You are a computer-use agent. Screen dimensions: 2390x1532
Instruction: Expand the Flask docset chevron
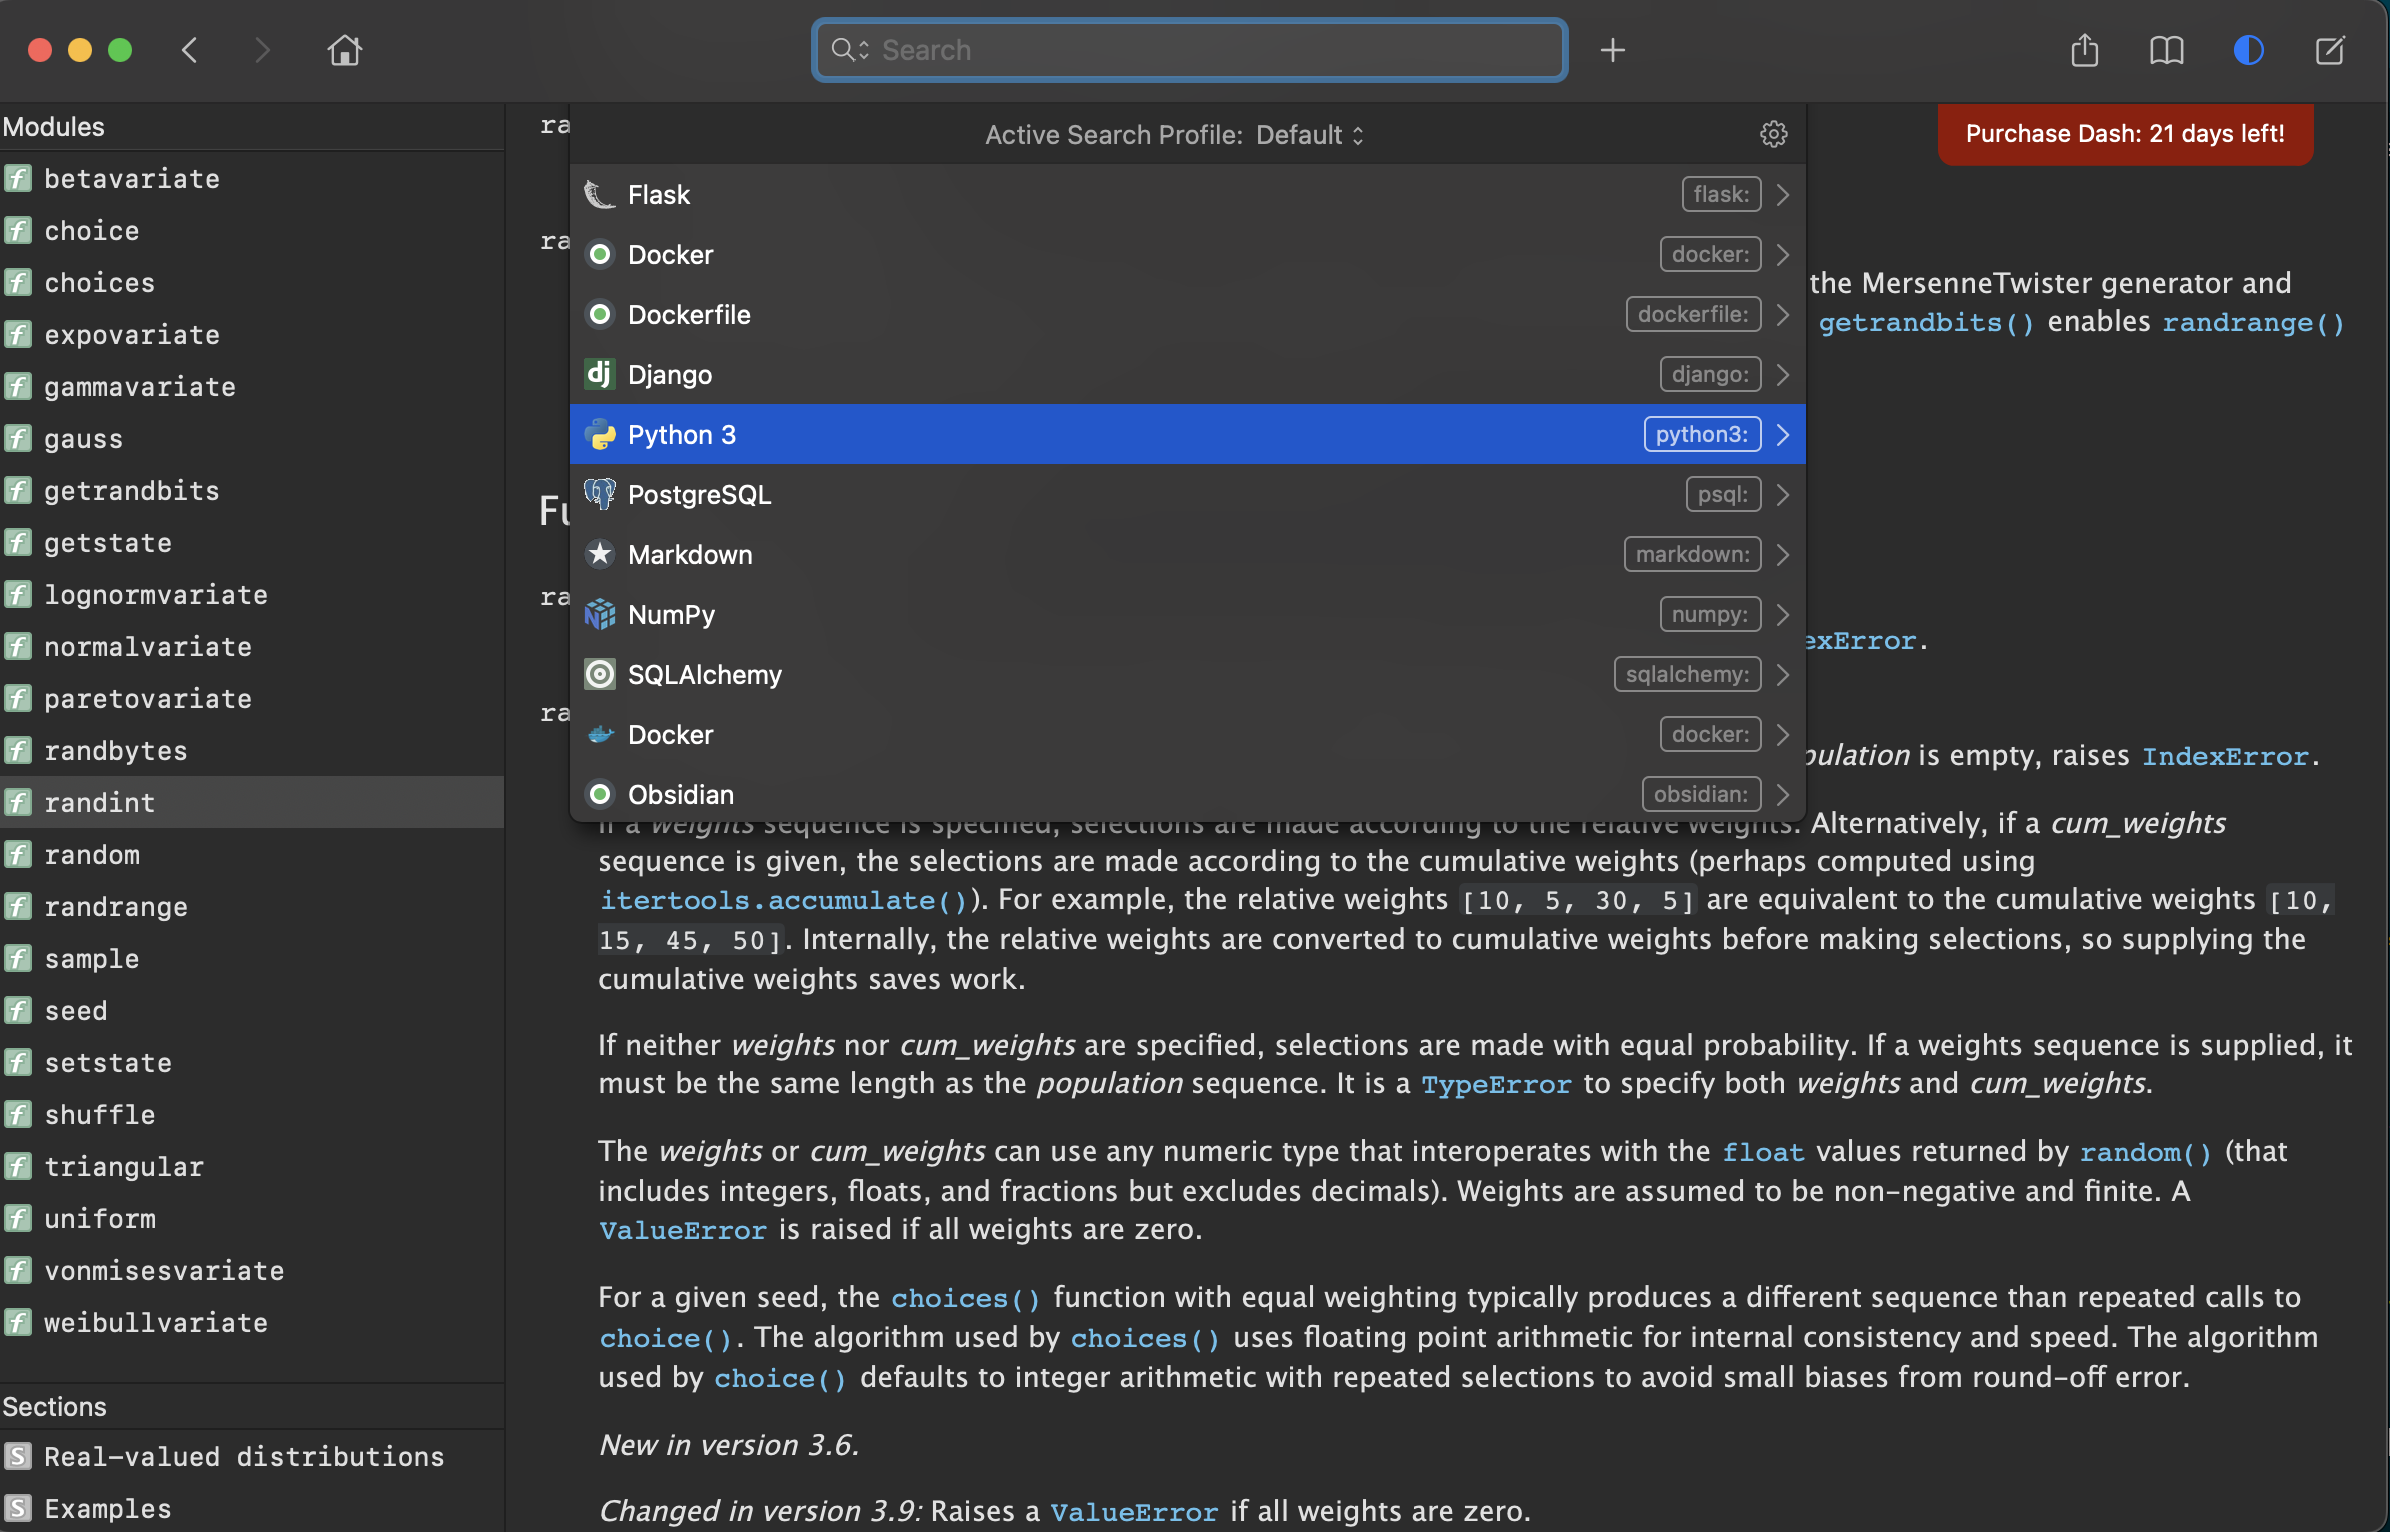coord(1783,195)
